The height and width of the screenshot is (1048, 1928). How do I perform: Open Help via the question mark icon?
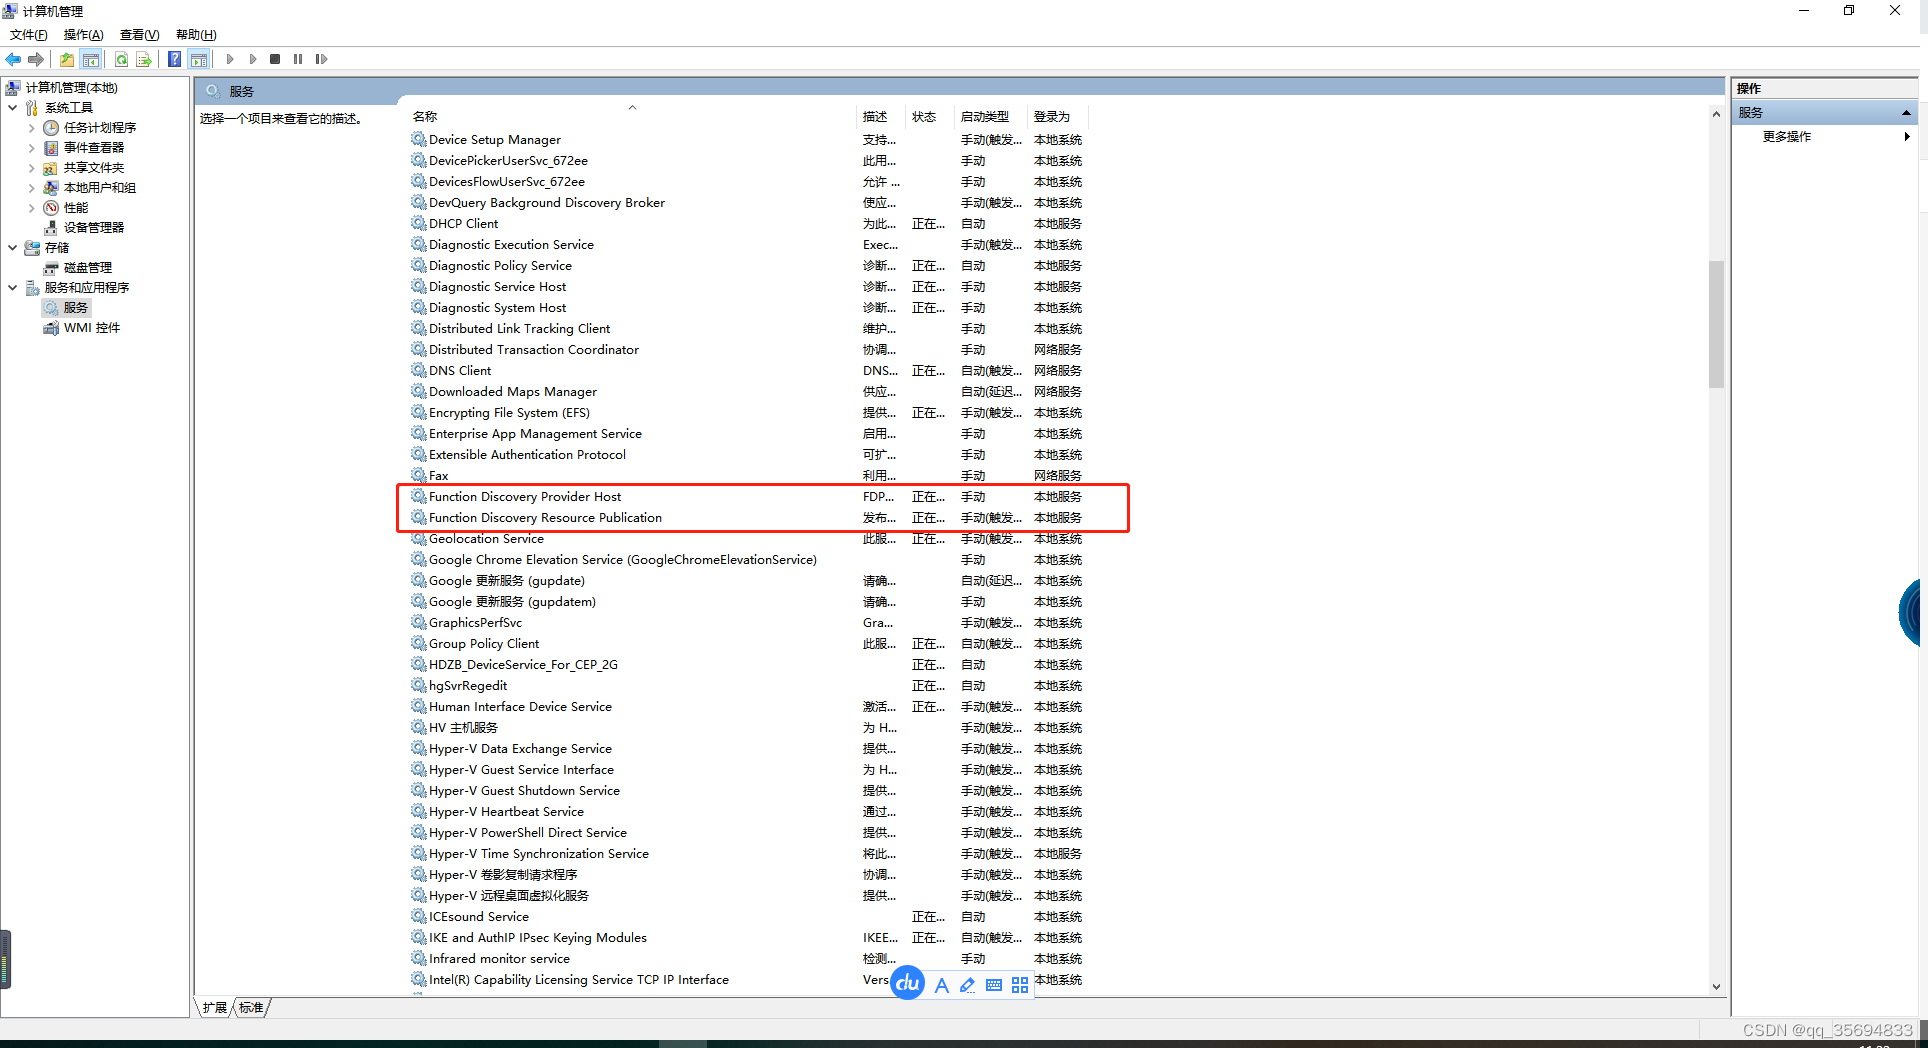click(175, 59)
